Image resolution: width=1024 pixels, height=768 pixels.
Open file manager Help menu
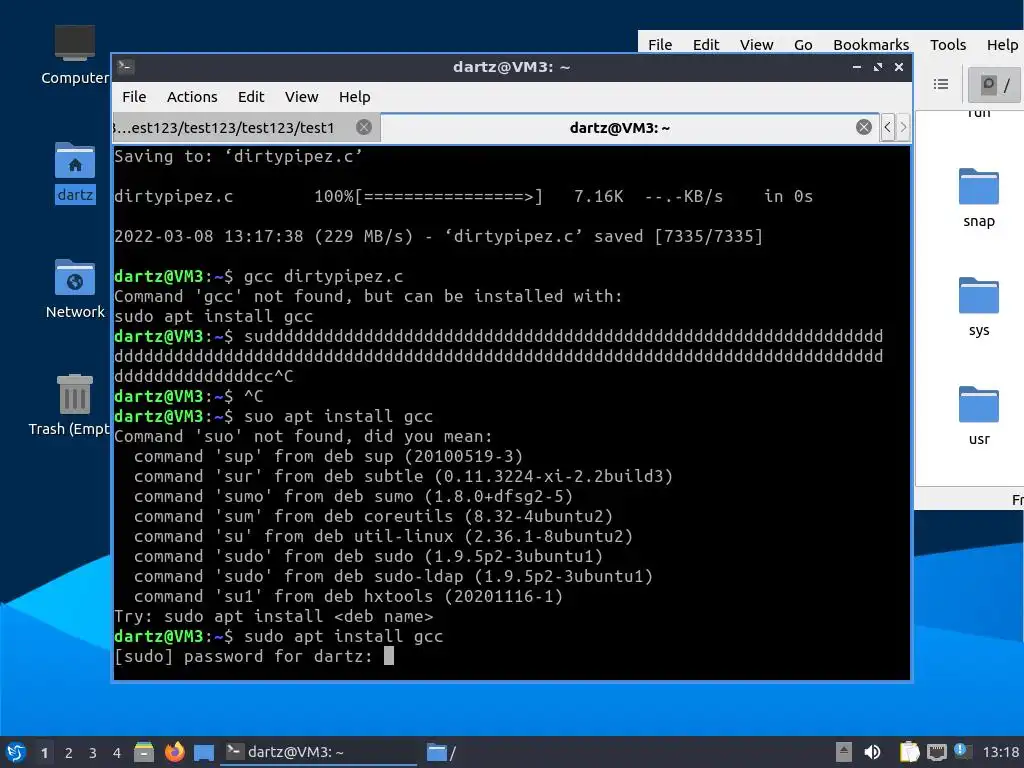(x=1002, y=44)
